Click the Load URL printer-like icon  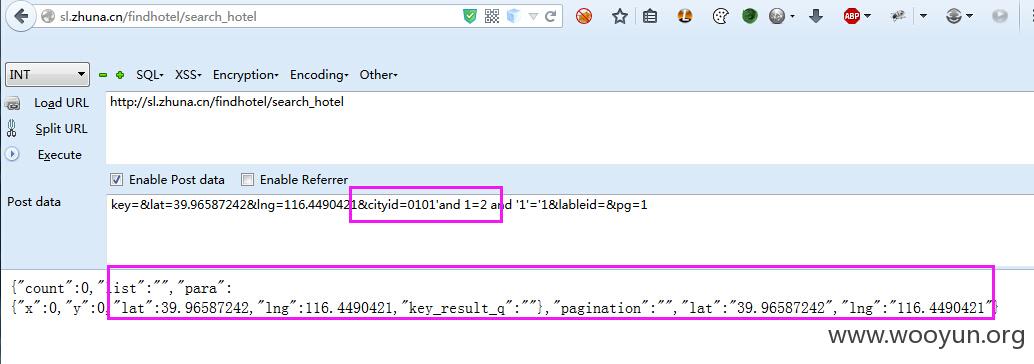pos(13,104)
